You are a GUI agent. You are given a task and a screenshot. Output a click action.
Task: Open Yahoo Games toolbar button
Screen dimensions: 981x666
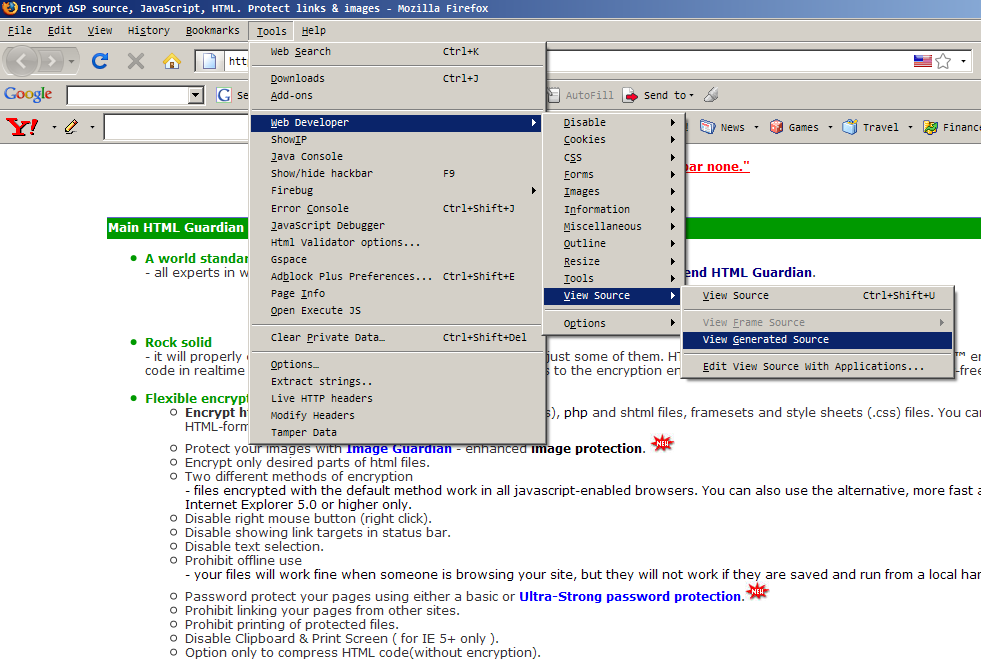pyautogui.click(x=794, y=127)
